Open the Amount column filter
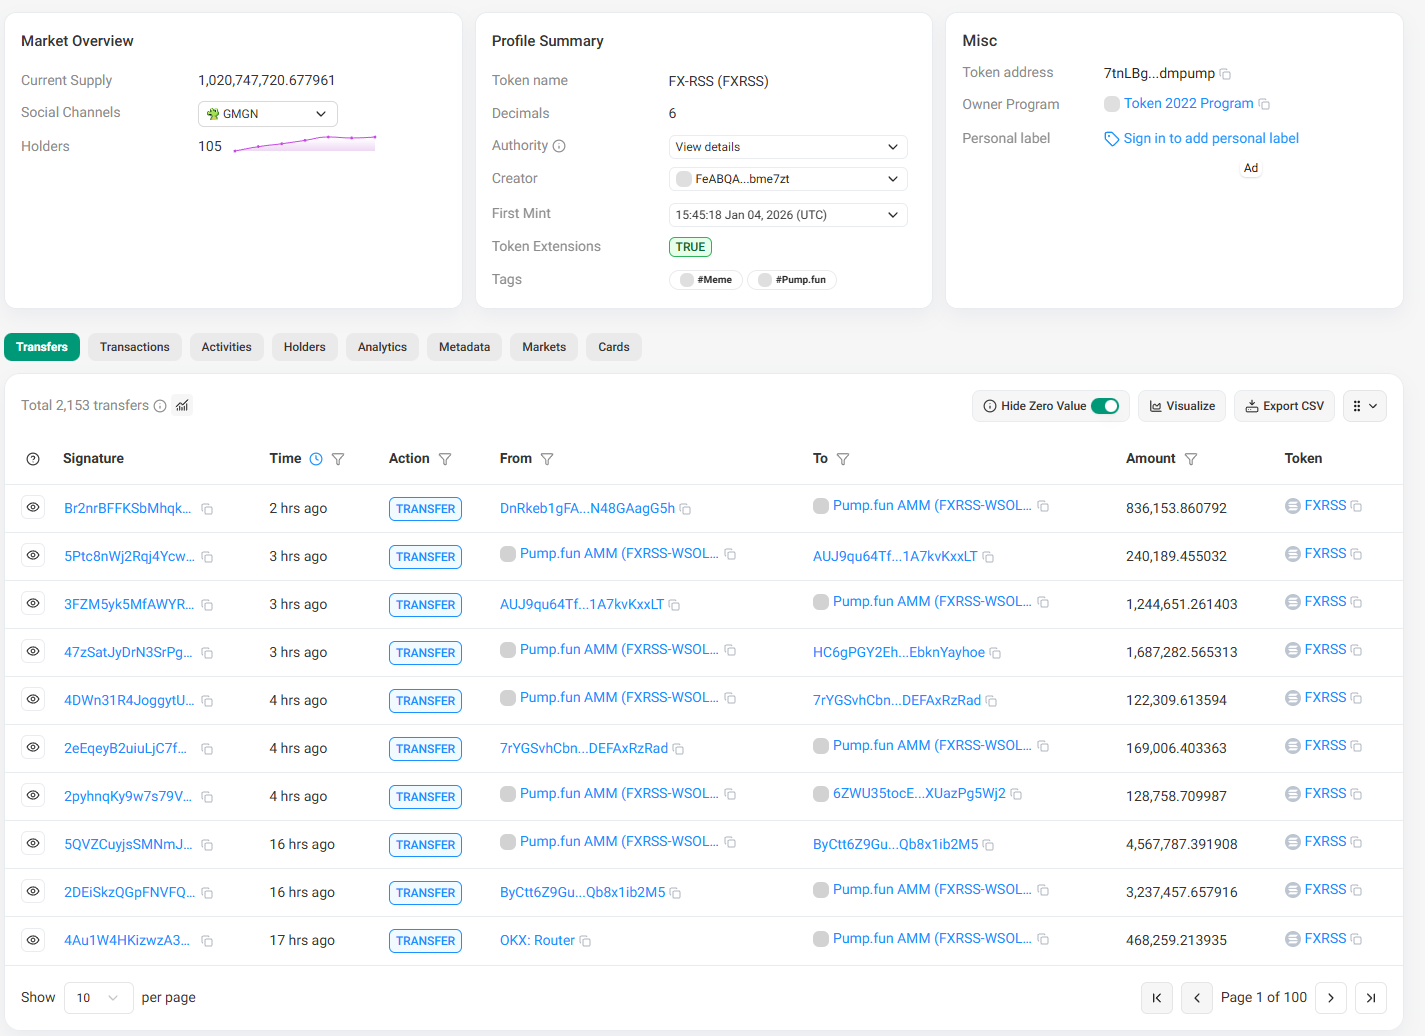 tap(1191, 459)
